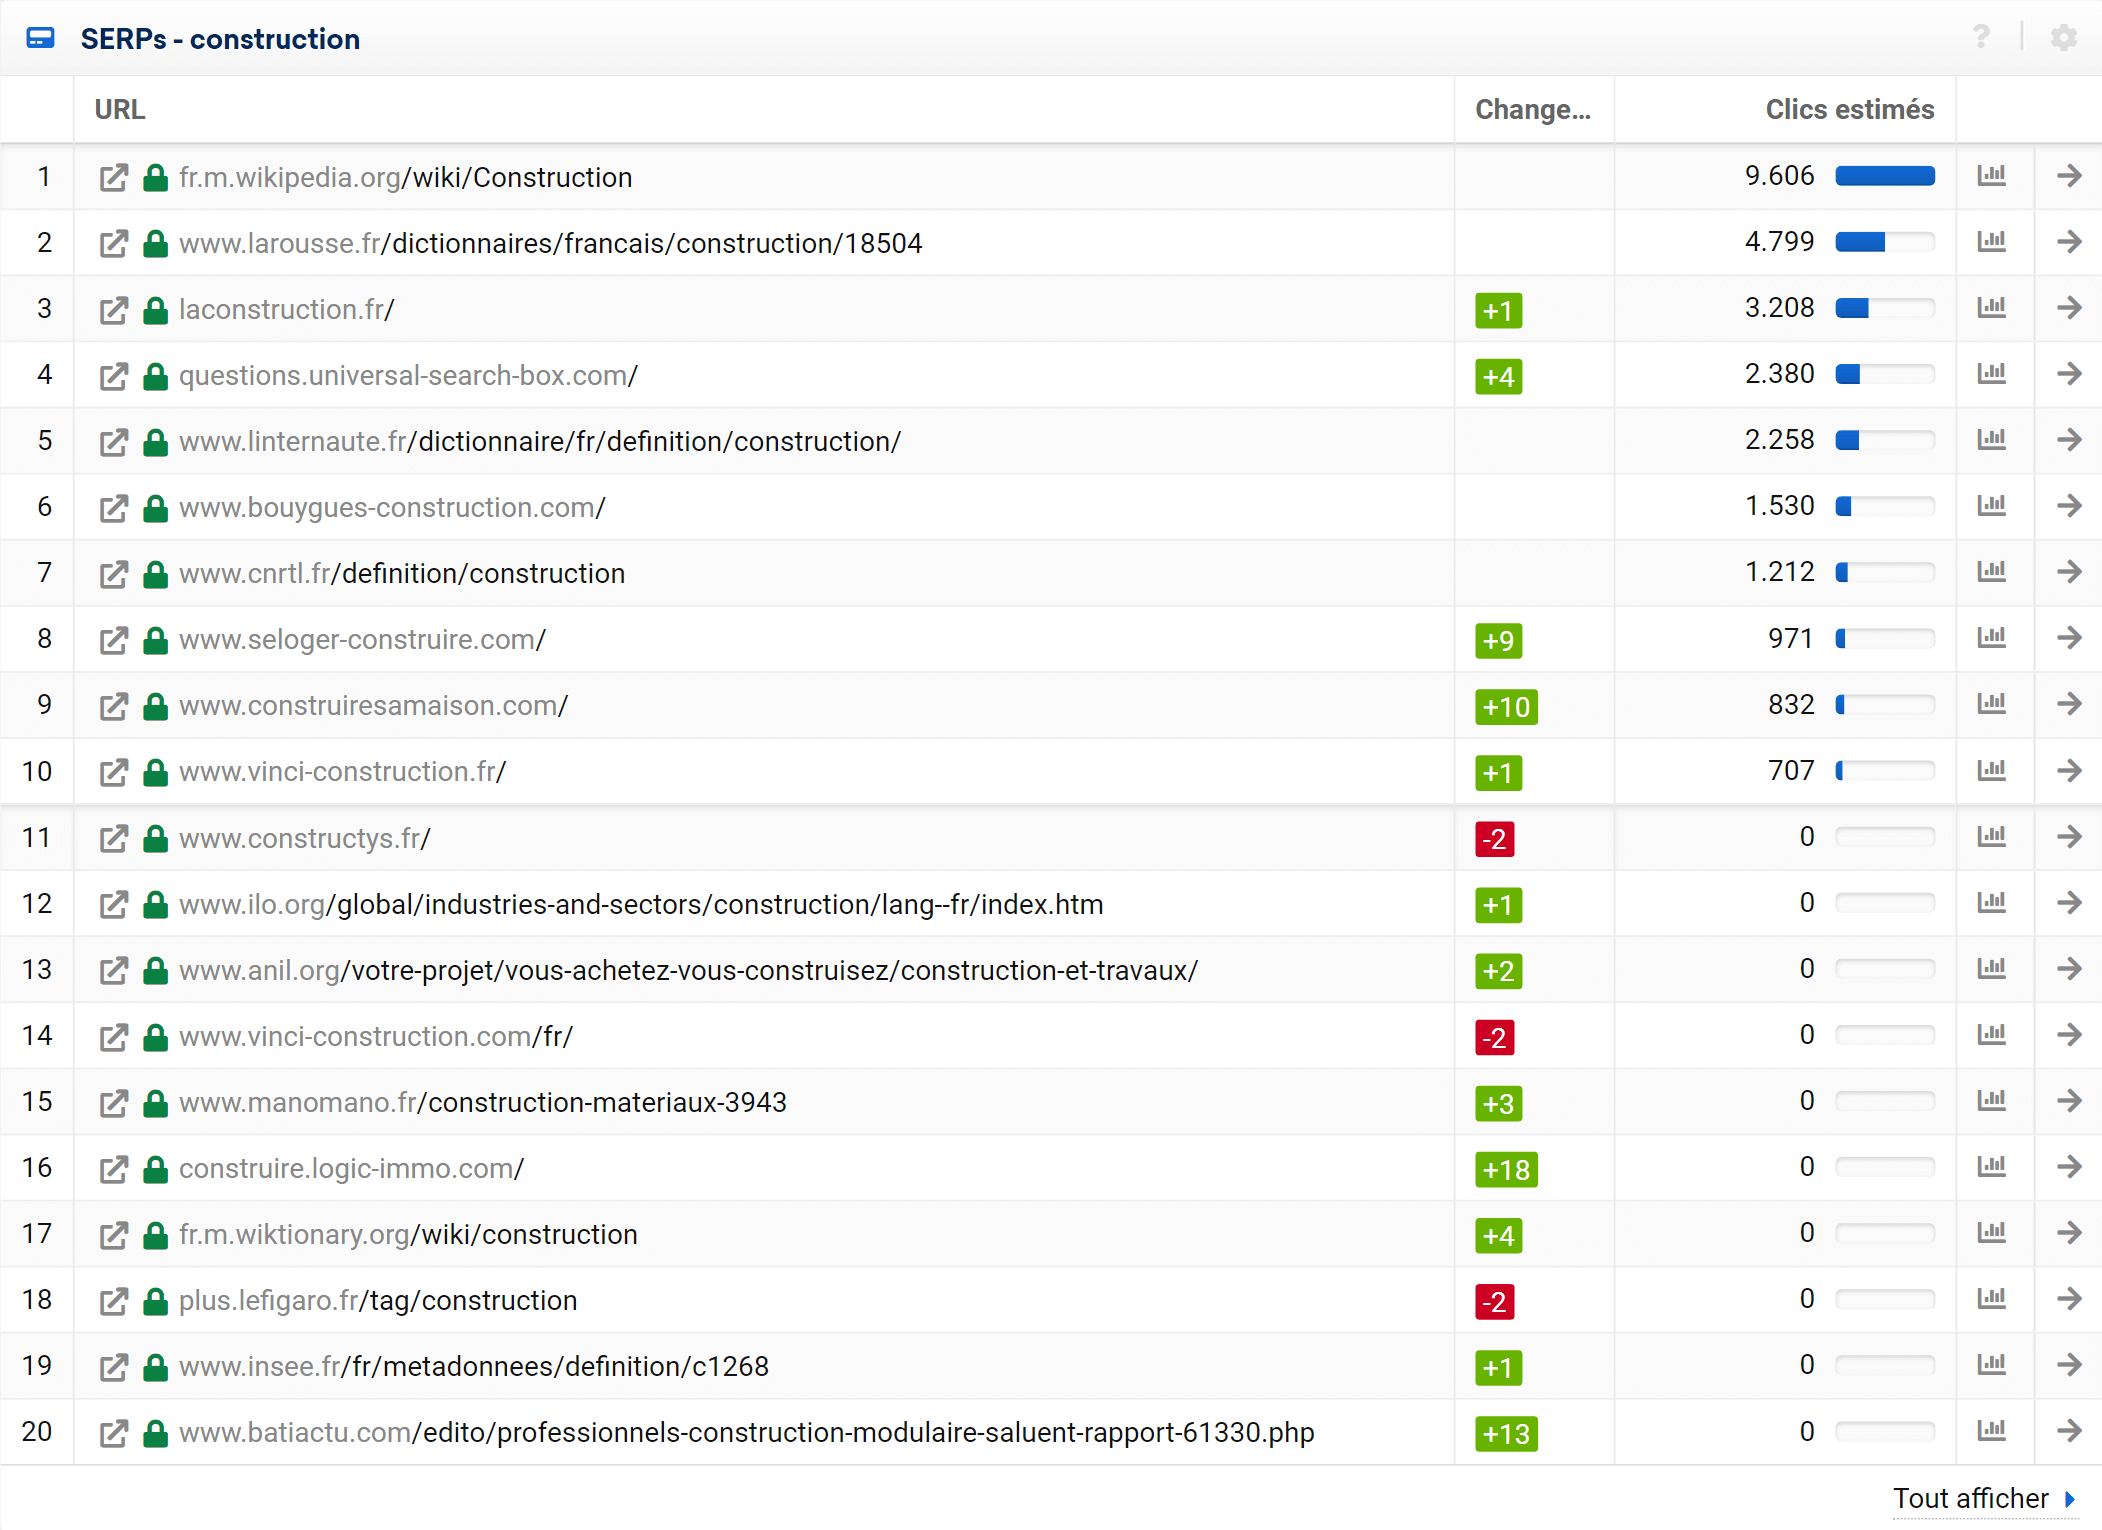Open external link icon for www.manomano.fr
This screenshot has width=2102, height=1530.
coord(114,1102)
